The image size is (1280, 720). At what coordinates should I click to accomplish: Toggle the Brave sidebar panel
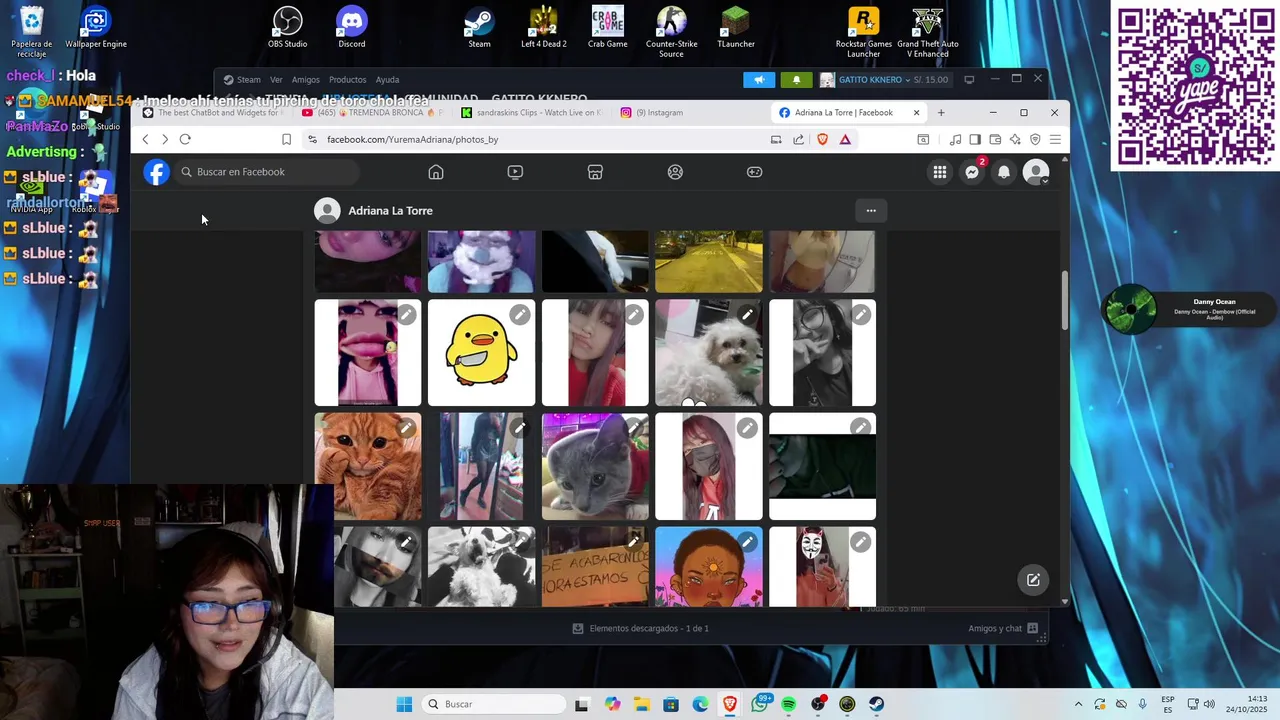975,140
